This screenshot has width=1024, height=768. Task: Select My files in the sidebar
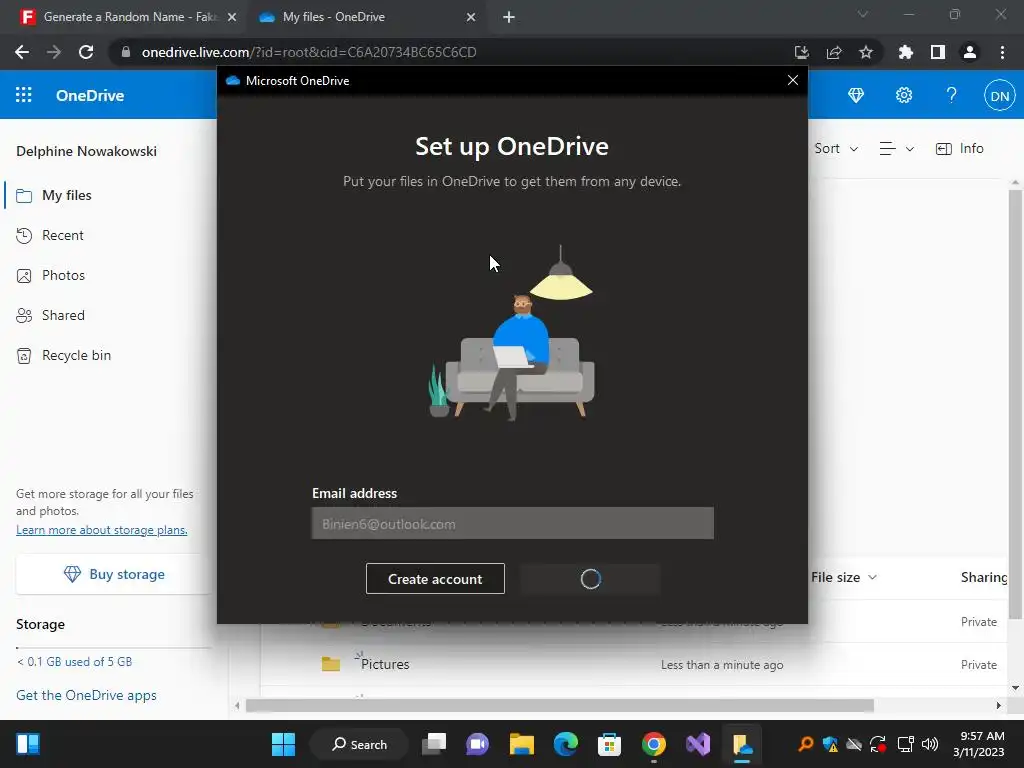(67, 195)
